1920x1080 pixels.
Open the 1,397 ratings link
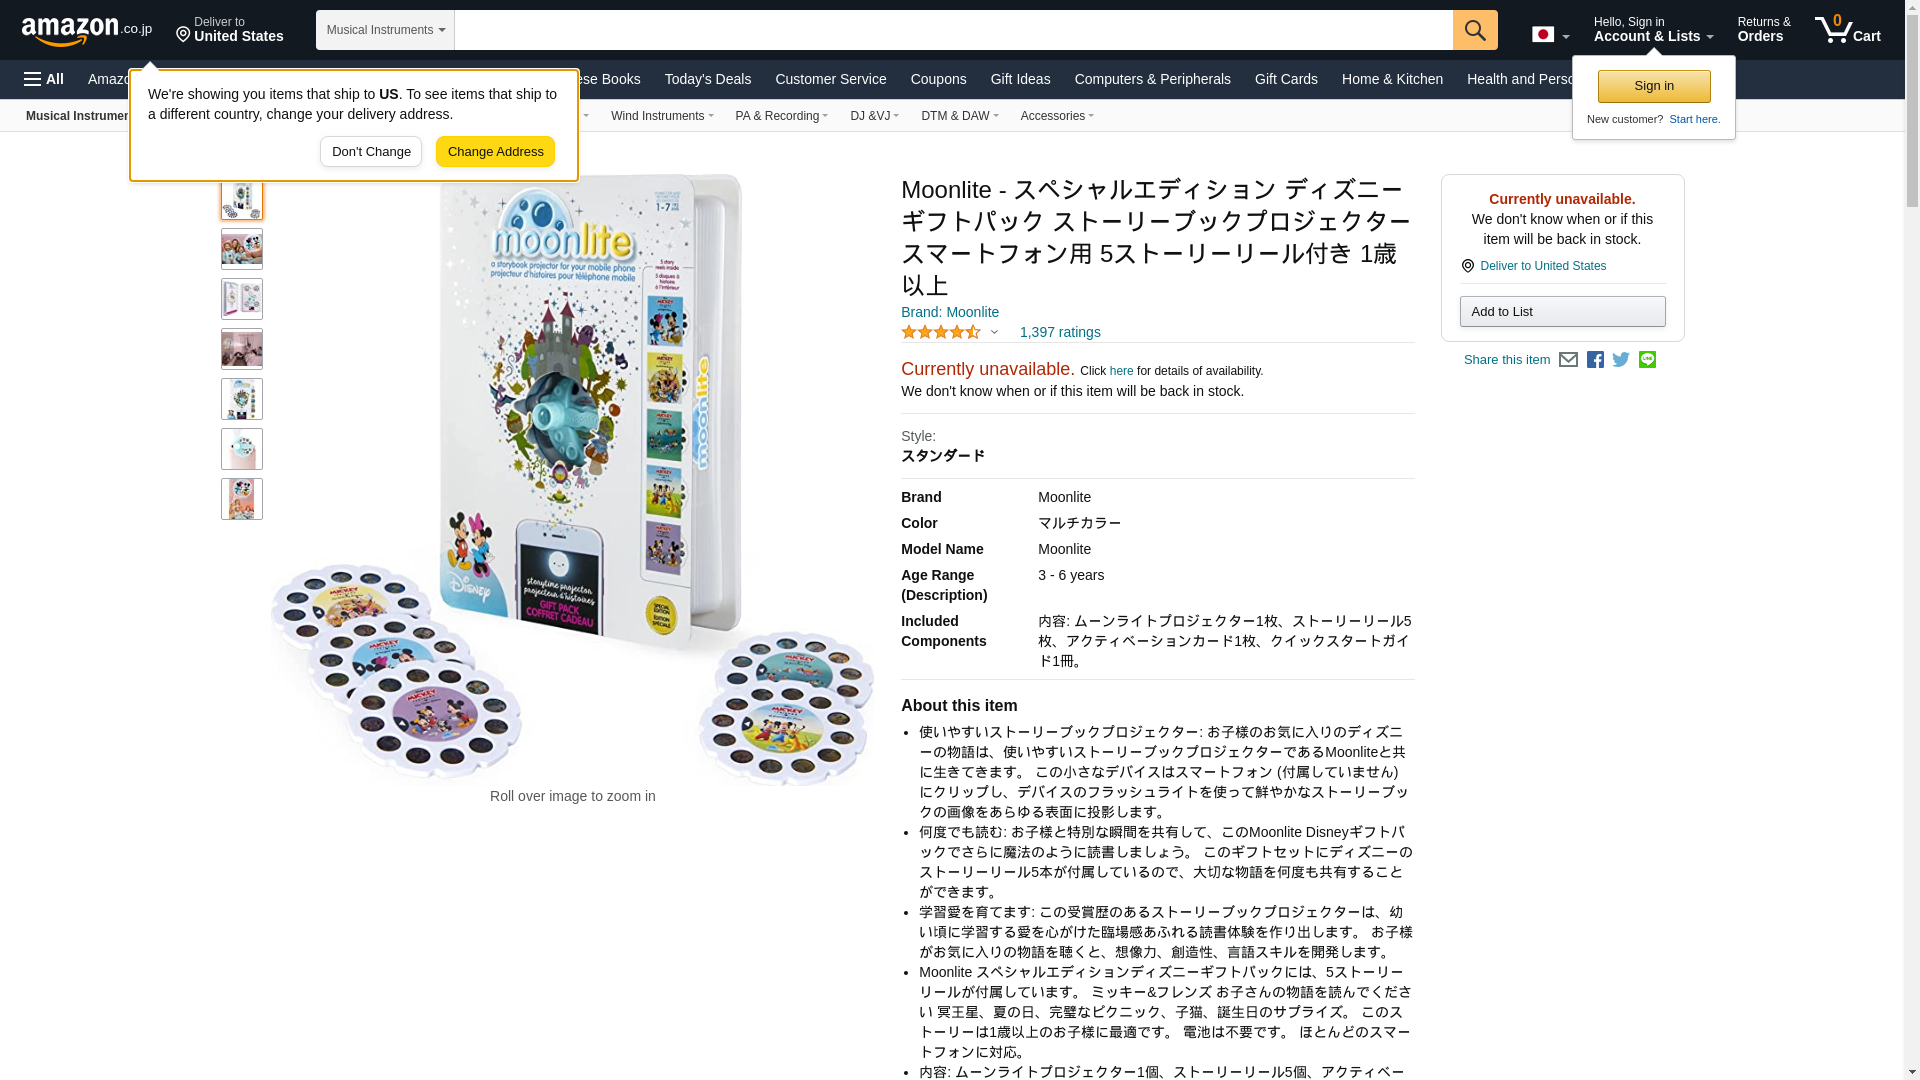coord(1060,332)
